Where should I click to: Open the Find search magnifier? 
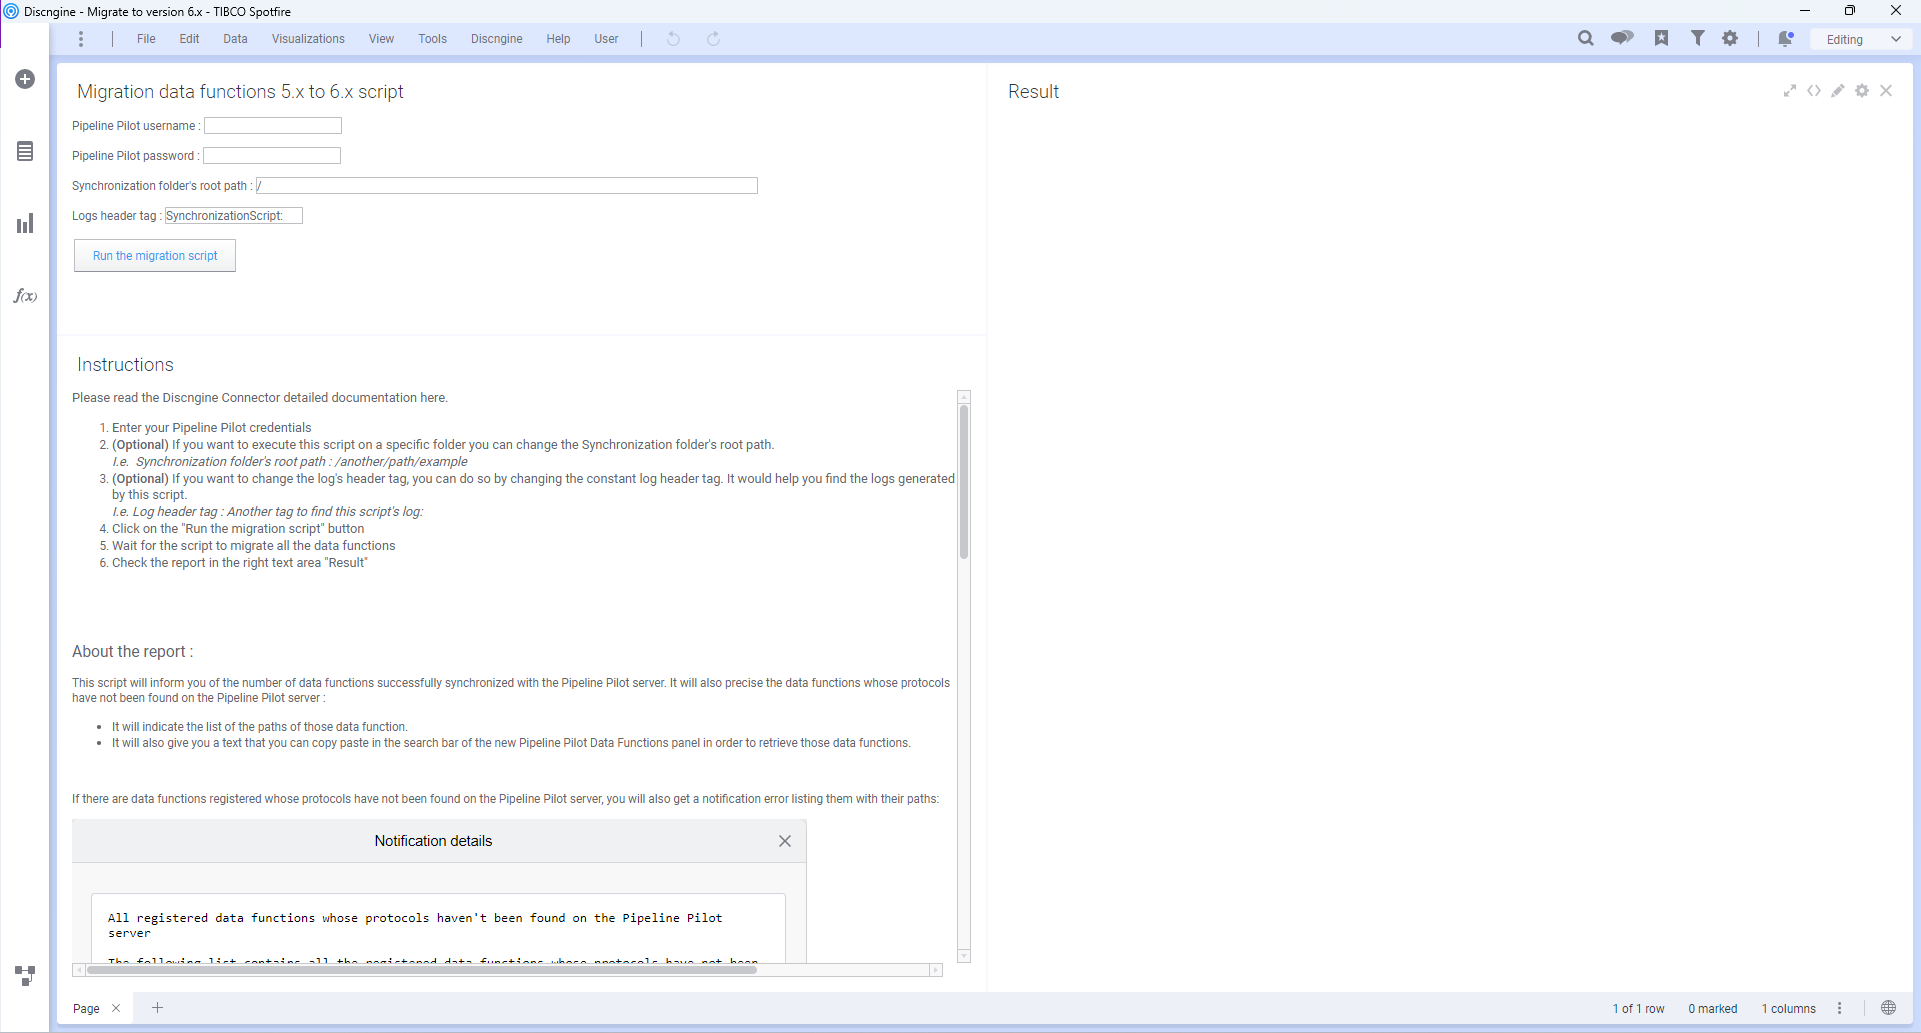[1585, 39]
